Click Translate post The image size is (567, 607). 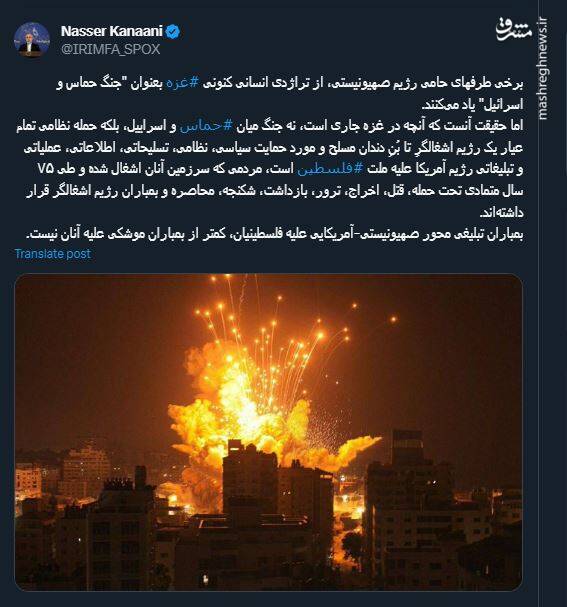tap(53, 254)
